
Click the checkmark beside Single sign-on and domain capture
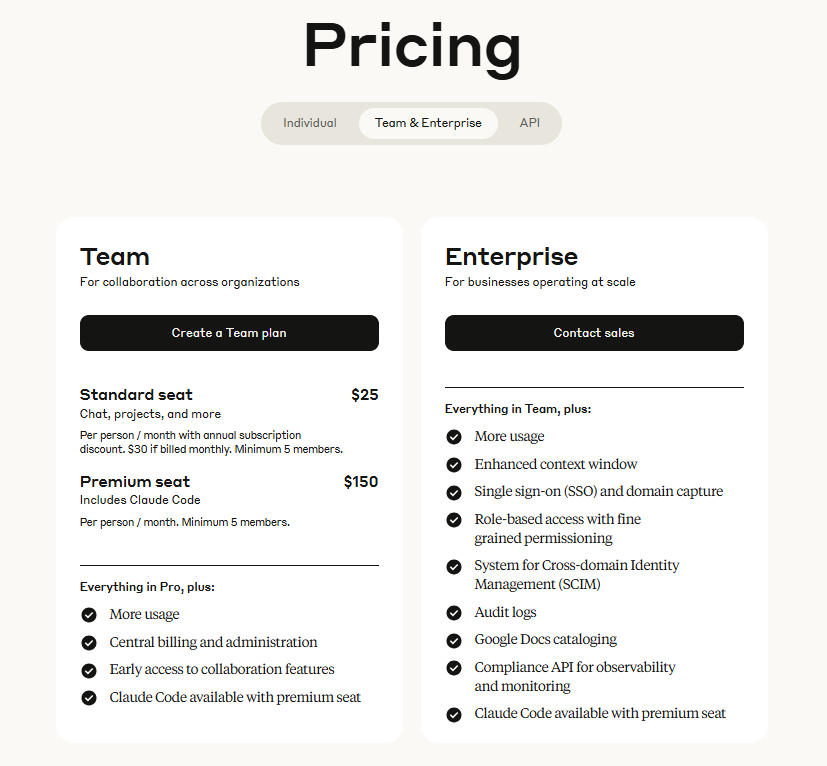point(454,491)
